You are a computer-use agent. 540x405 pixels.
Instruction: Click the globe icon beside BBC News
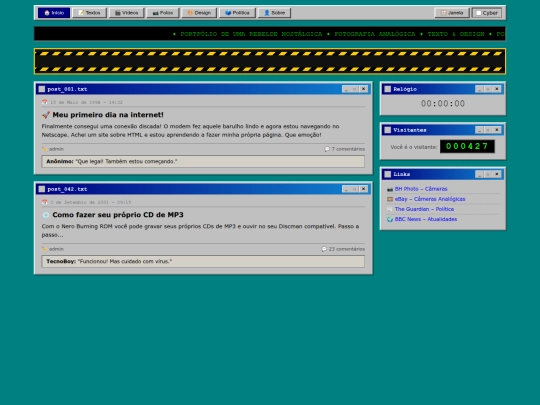[390, 219]
